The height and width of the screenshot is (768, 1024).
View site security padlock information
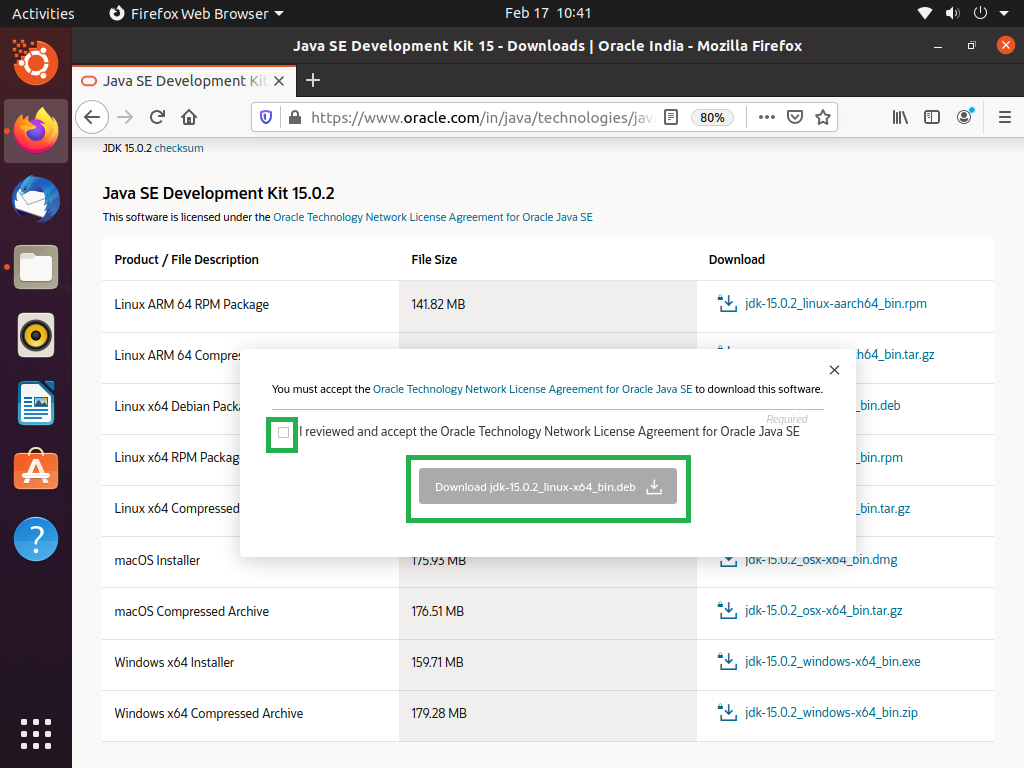pyautogui.click(x=295, y=118)
